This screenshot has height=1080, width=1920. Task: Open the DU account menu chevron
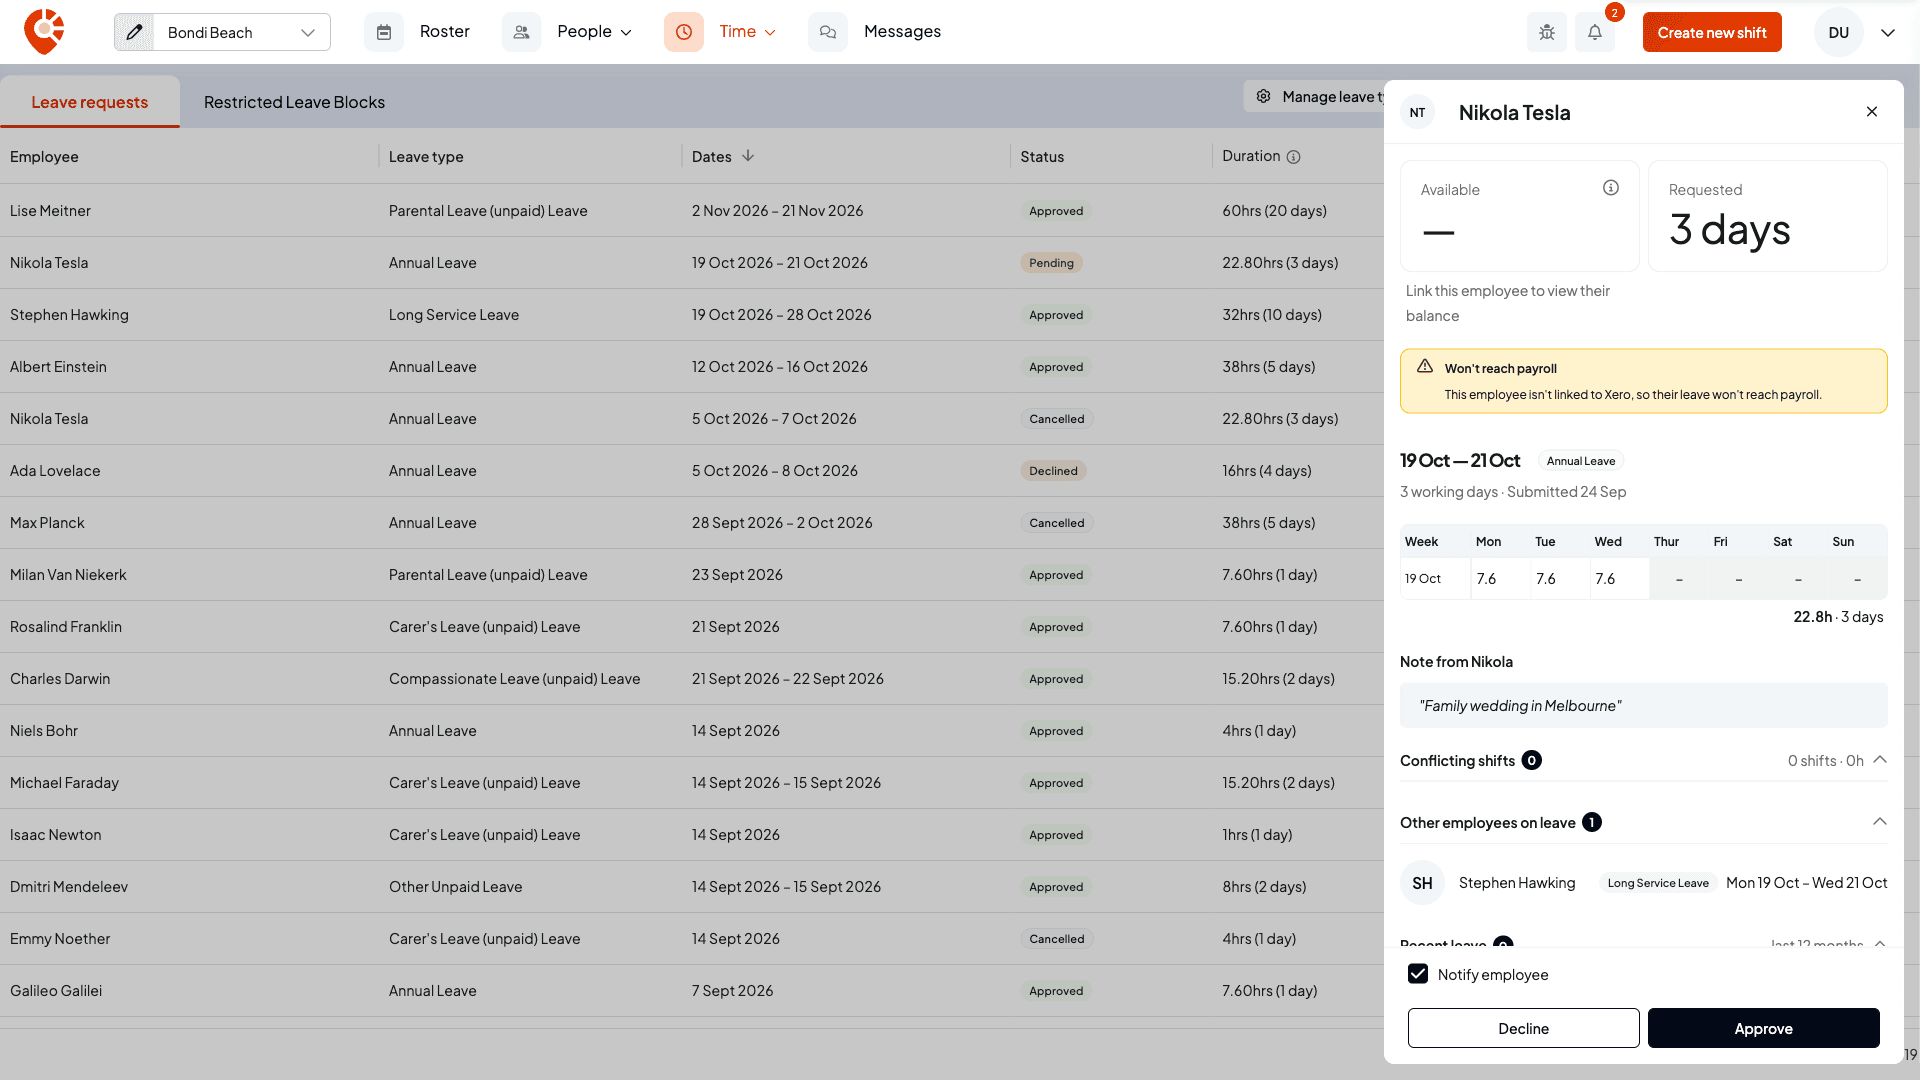(x=1888, y=32)
